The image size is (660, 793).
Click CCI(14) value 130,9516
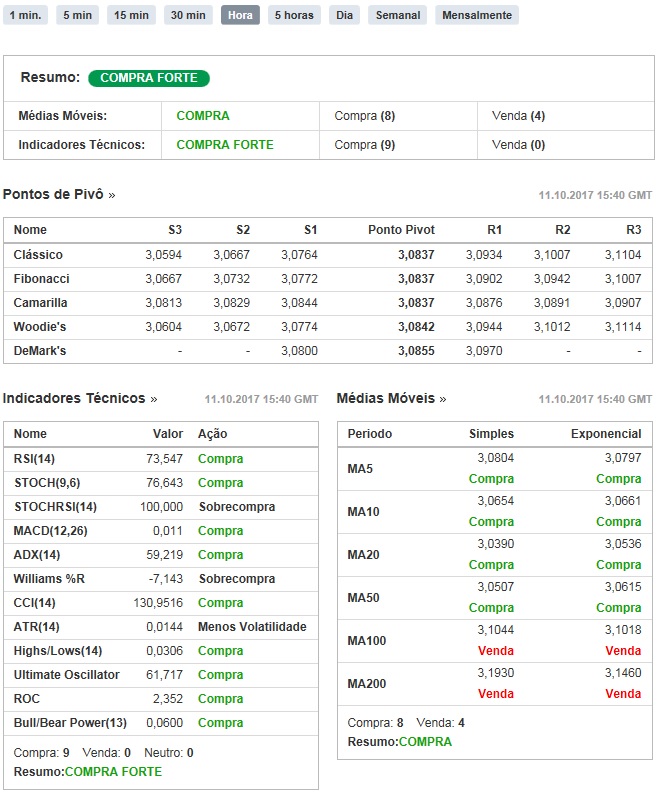coord(158,603)
